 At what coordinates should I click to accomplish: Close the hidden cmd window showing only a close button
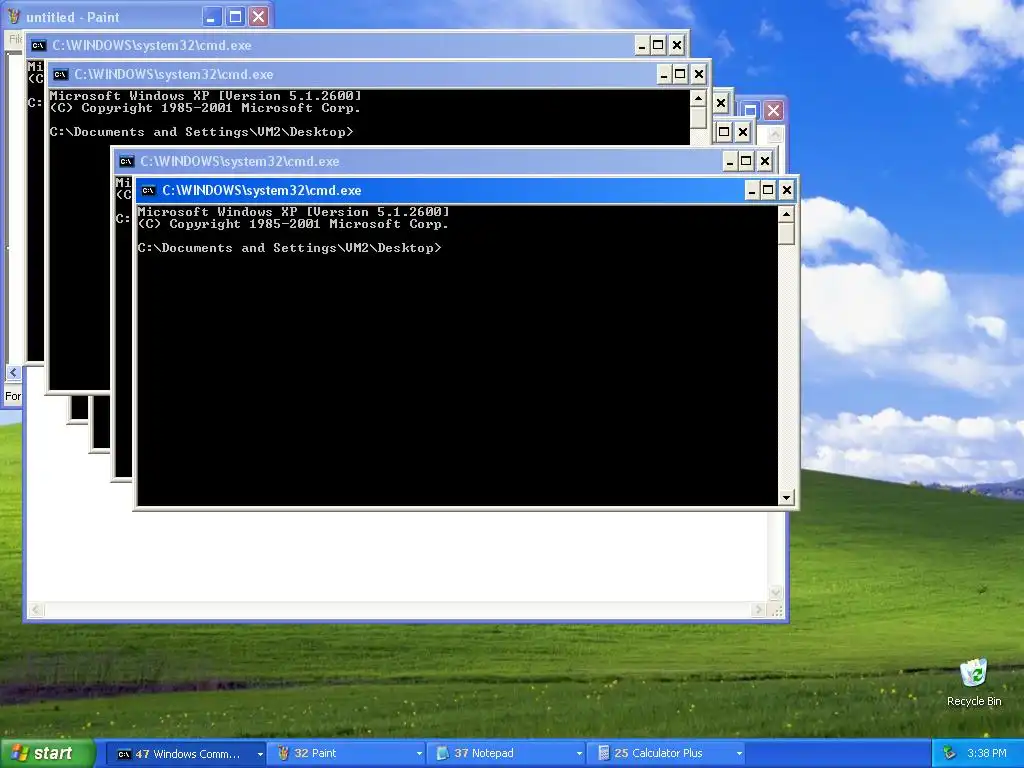point(720,103)
